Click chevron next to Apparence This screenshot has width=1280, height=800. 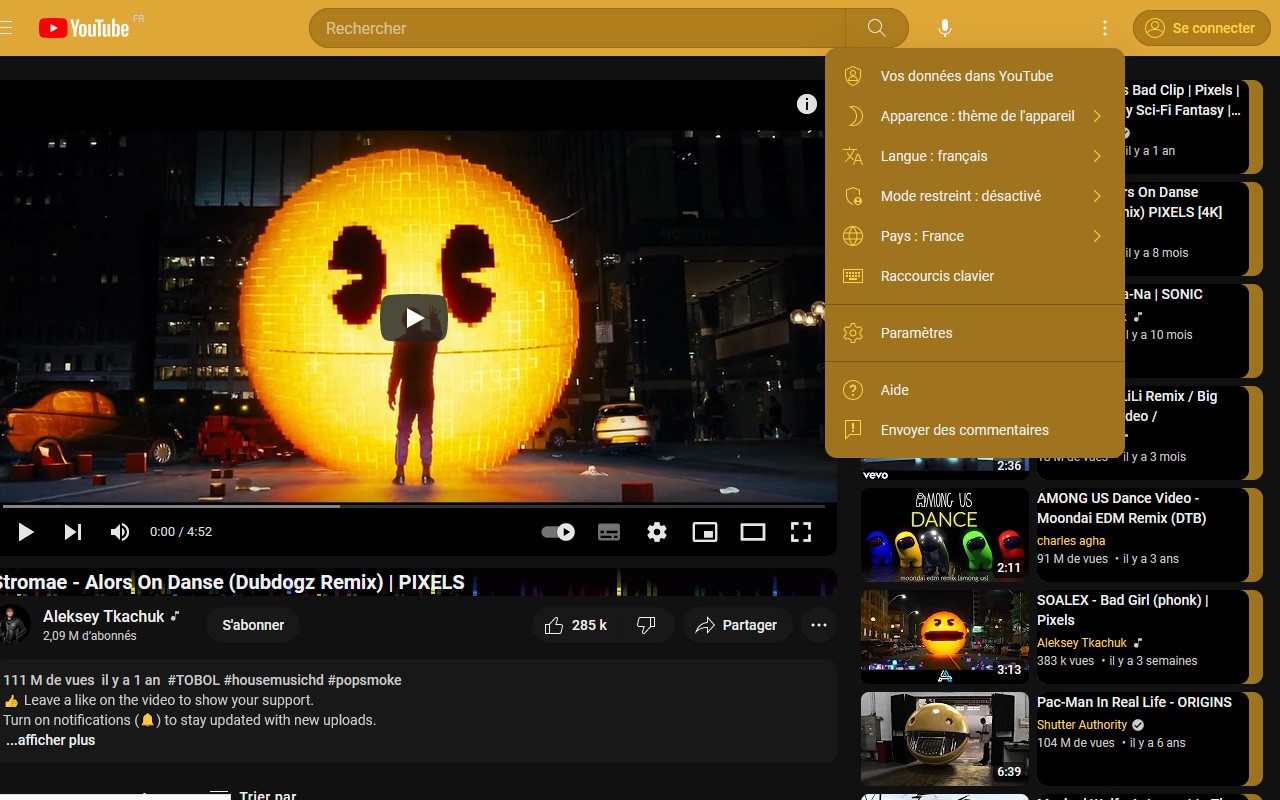pyautogui.click(x=1097, y=116)
